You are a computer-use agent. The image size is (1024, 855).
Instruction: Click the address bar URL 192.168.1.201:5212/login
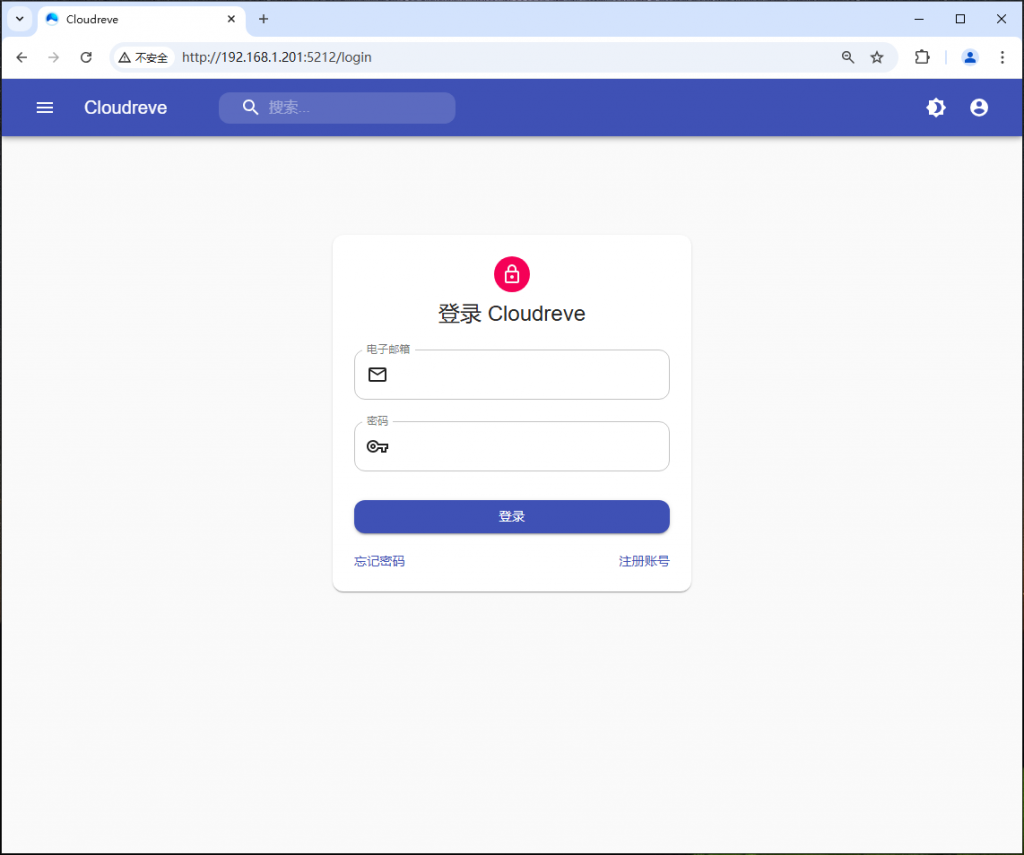277,57
